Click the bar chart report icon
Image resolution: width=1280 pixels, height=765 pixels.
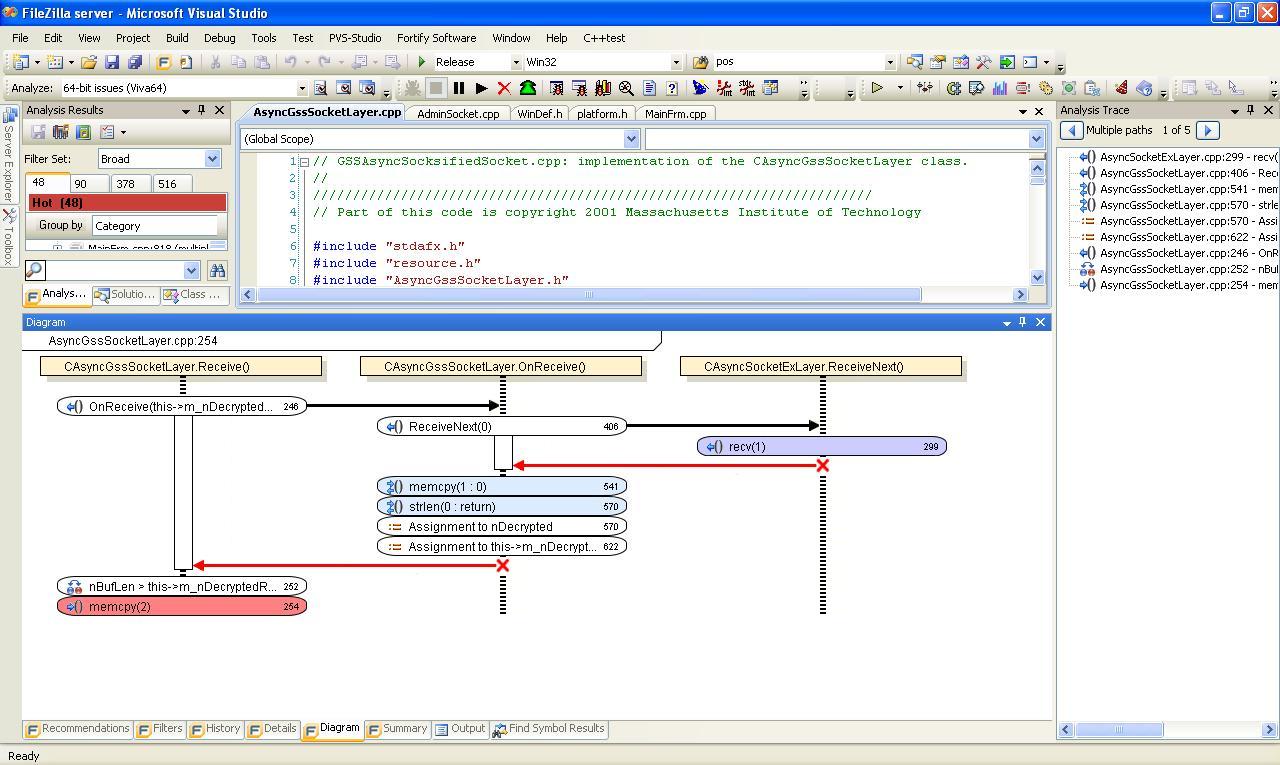[x=999, y=88]
